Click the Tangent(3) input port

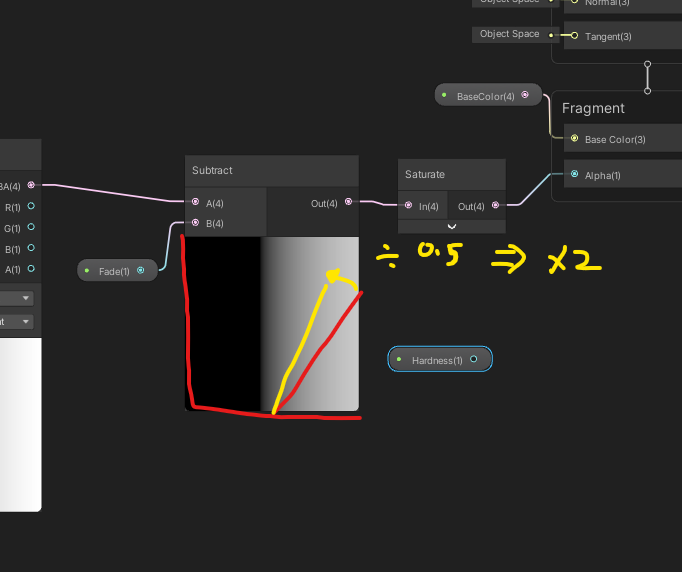[575, 35]
